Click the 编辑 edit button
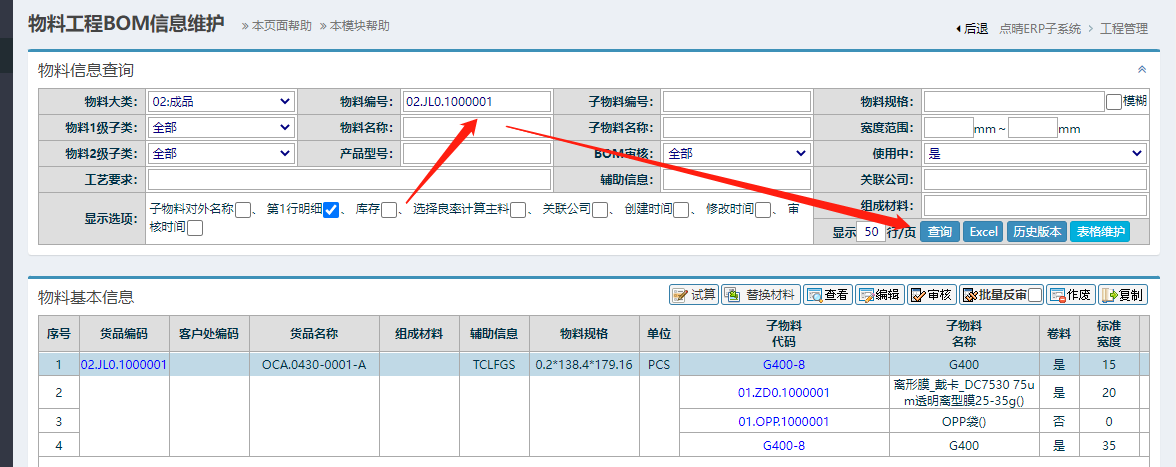 [880, 295]
